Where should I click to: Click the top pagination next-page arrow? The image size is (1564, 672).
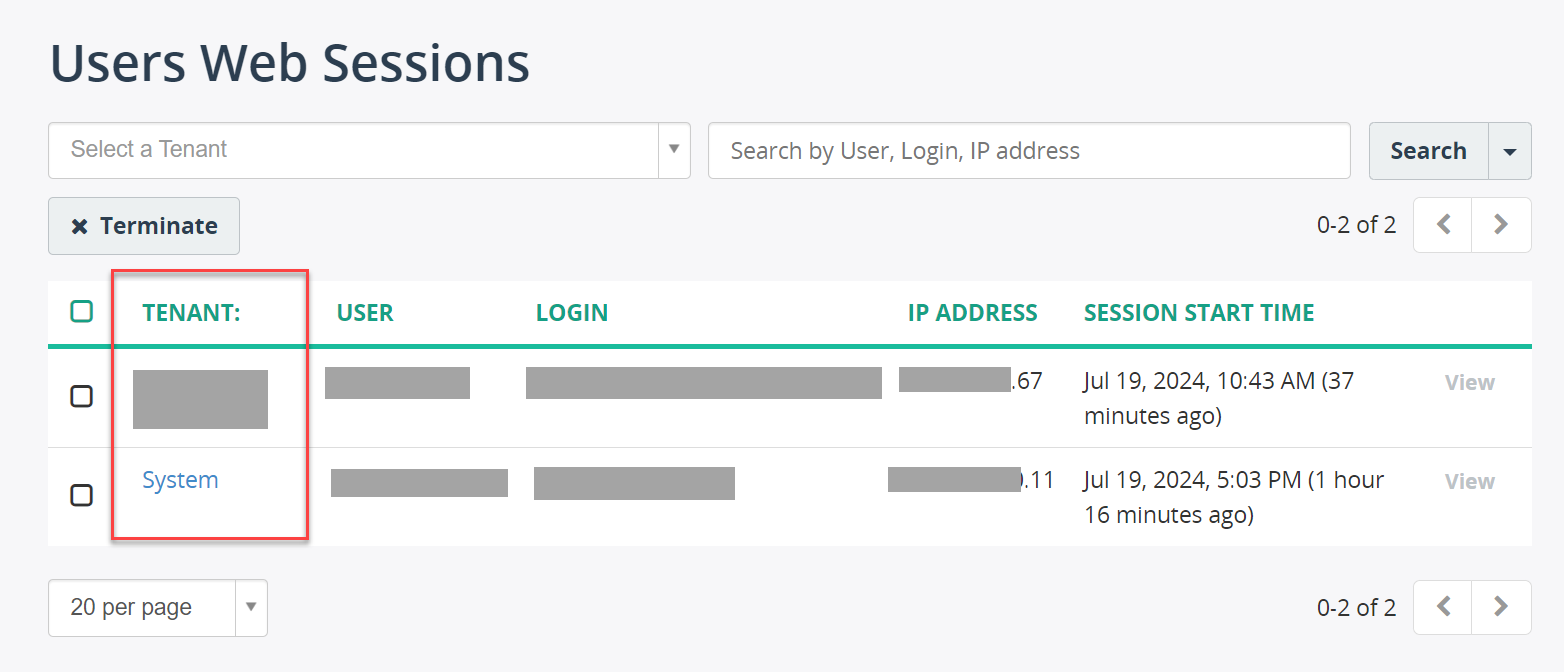pyautogui.click(x=1501, y=225)
